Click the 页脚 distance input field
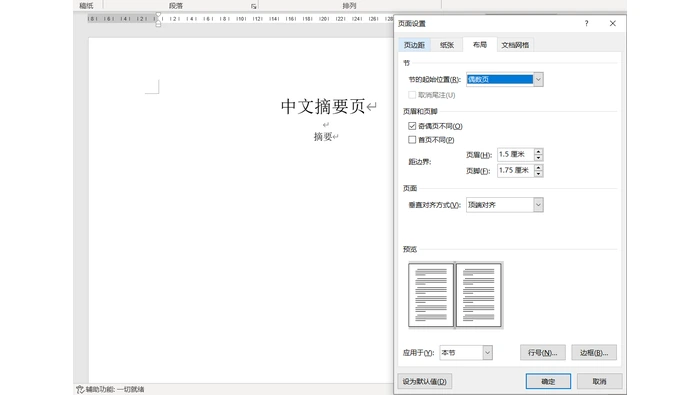Screen dimensions: 700x395 [x=515, y=170]
